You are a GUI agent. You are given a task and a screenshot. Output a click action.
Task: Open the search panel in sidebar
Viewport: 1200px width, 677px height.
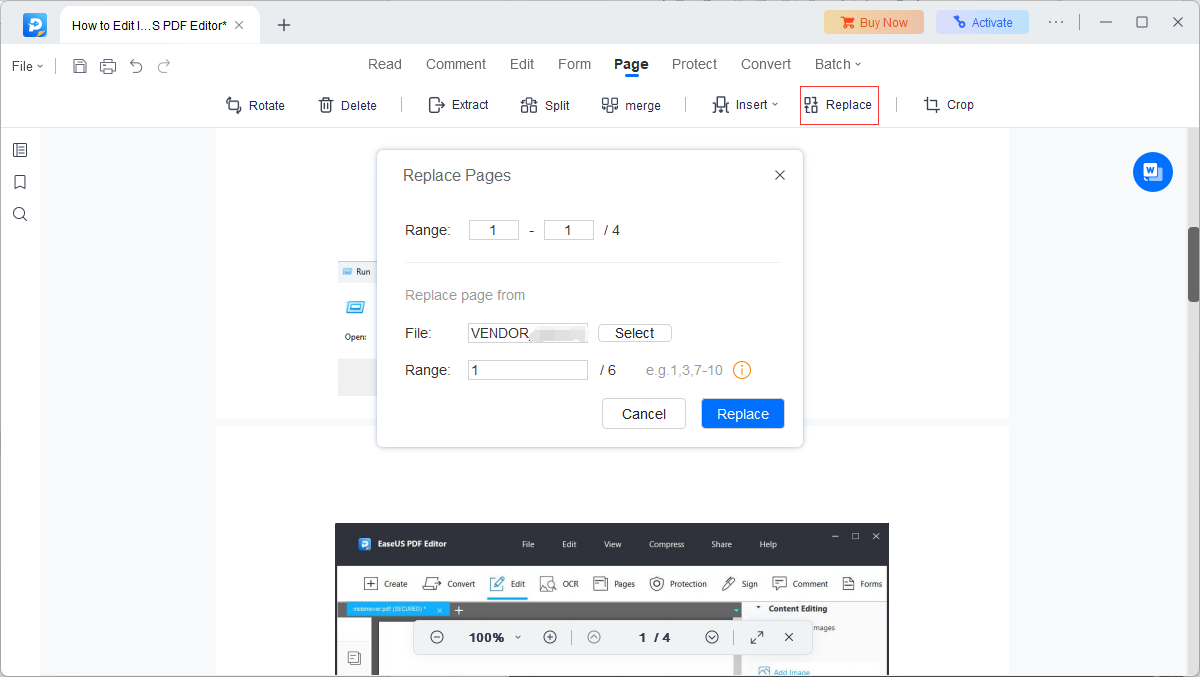[x=20, y=214]
